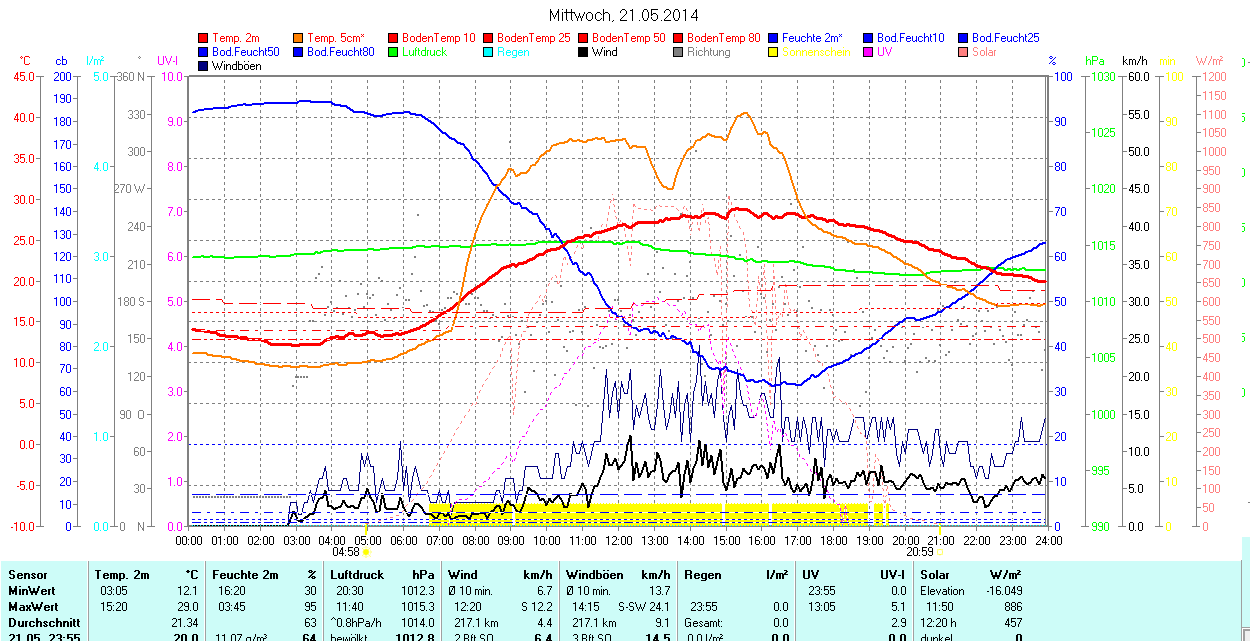Click the red Temp. 2m legend swatch

(x=204, y=38)
